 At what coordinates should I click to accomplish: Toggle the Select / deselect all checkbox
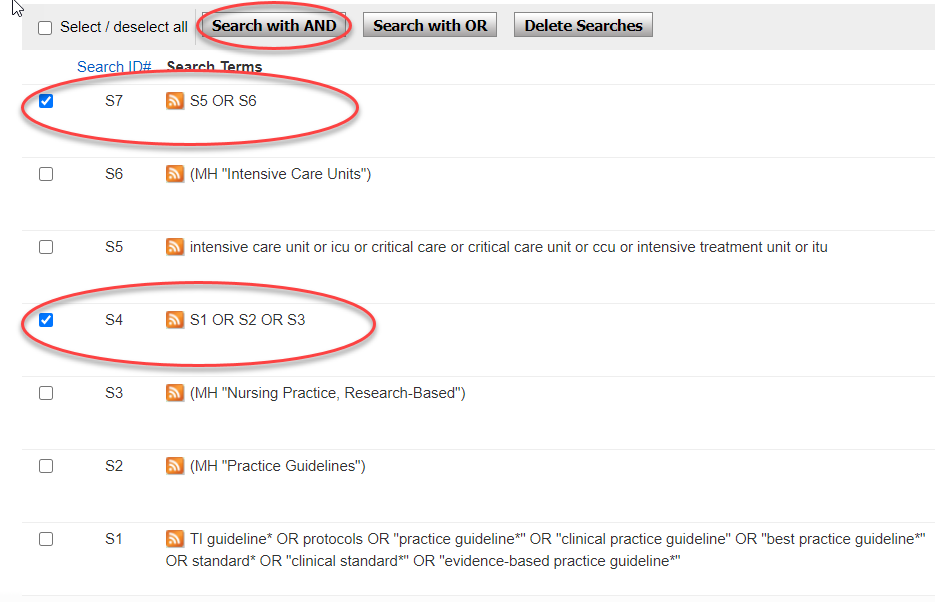(x=45, y=28)
